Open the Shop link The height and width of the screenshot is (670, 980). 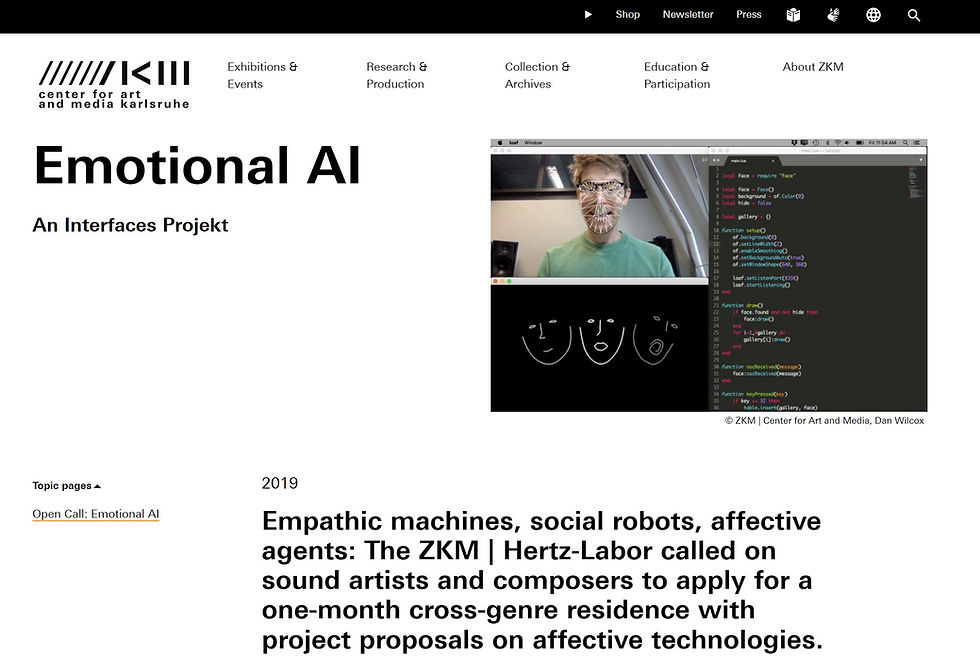click(x=628, y=14)
